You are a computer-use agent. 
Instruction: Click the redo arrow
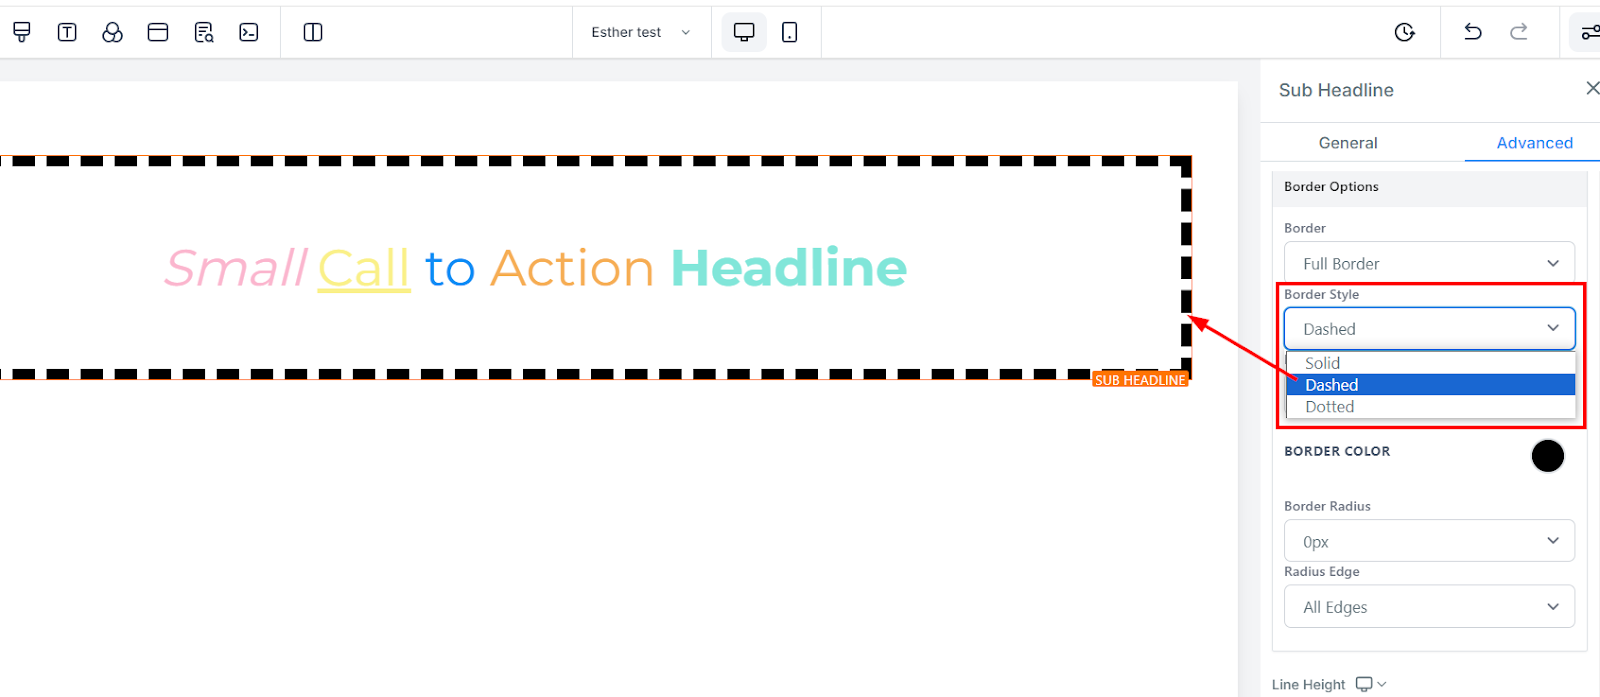(x=1518, y=32)
